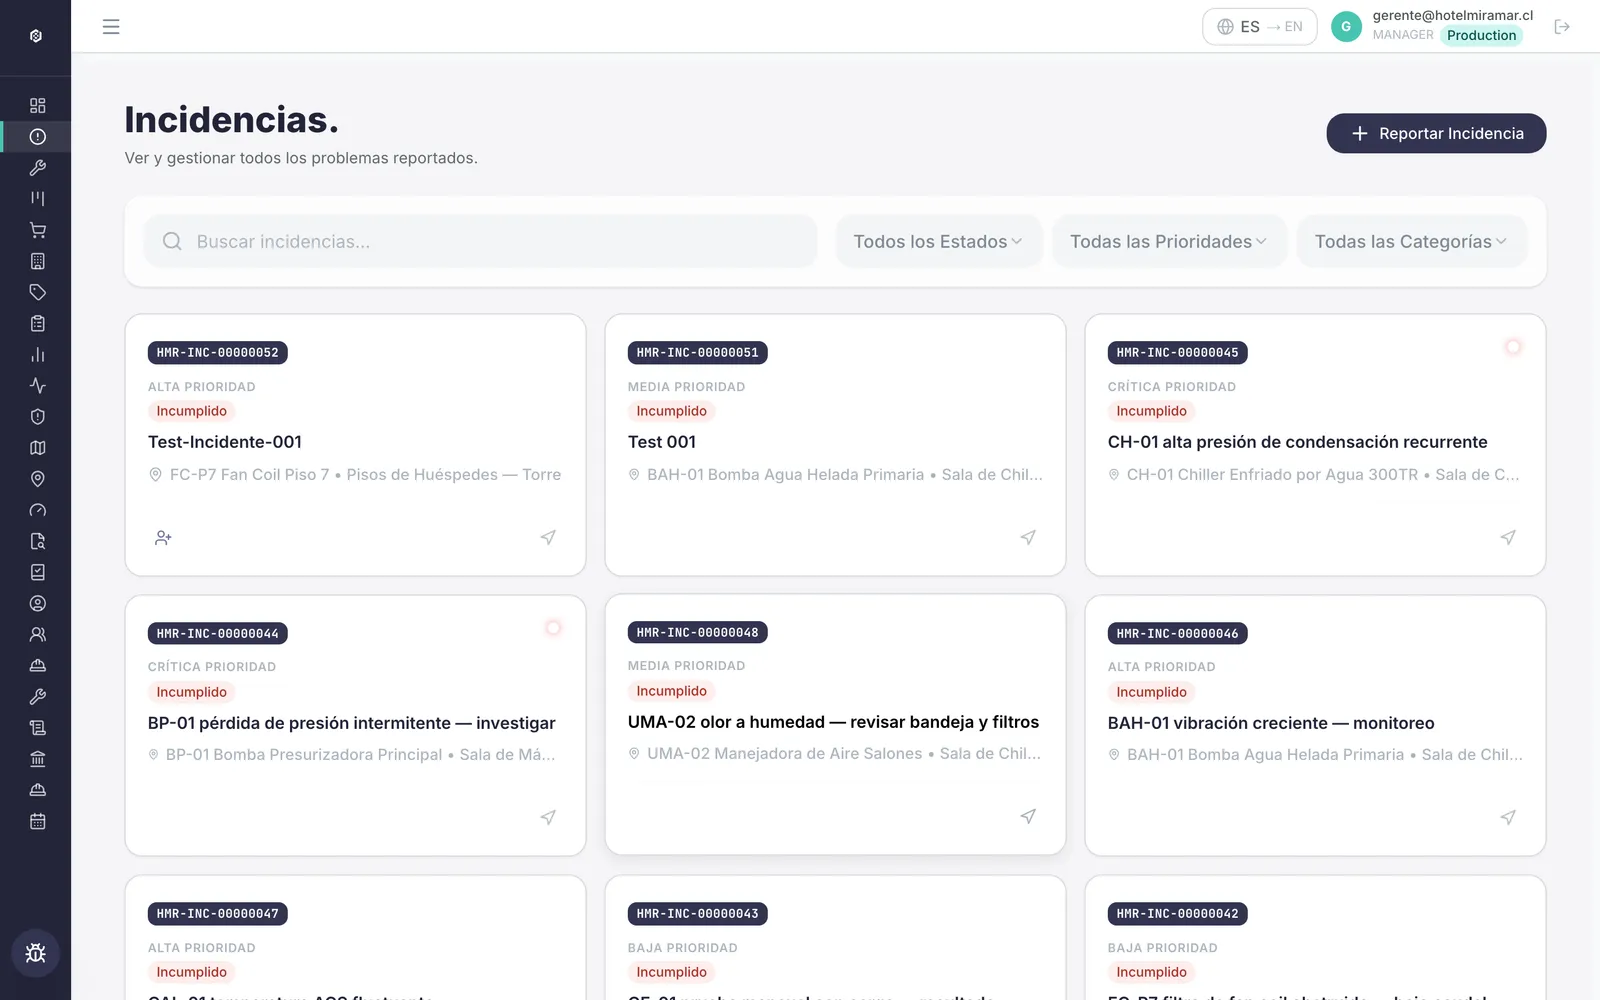Click the send arrow on the Test-Incidente-001 card

[548, 537]
